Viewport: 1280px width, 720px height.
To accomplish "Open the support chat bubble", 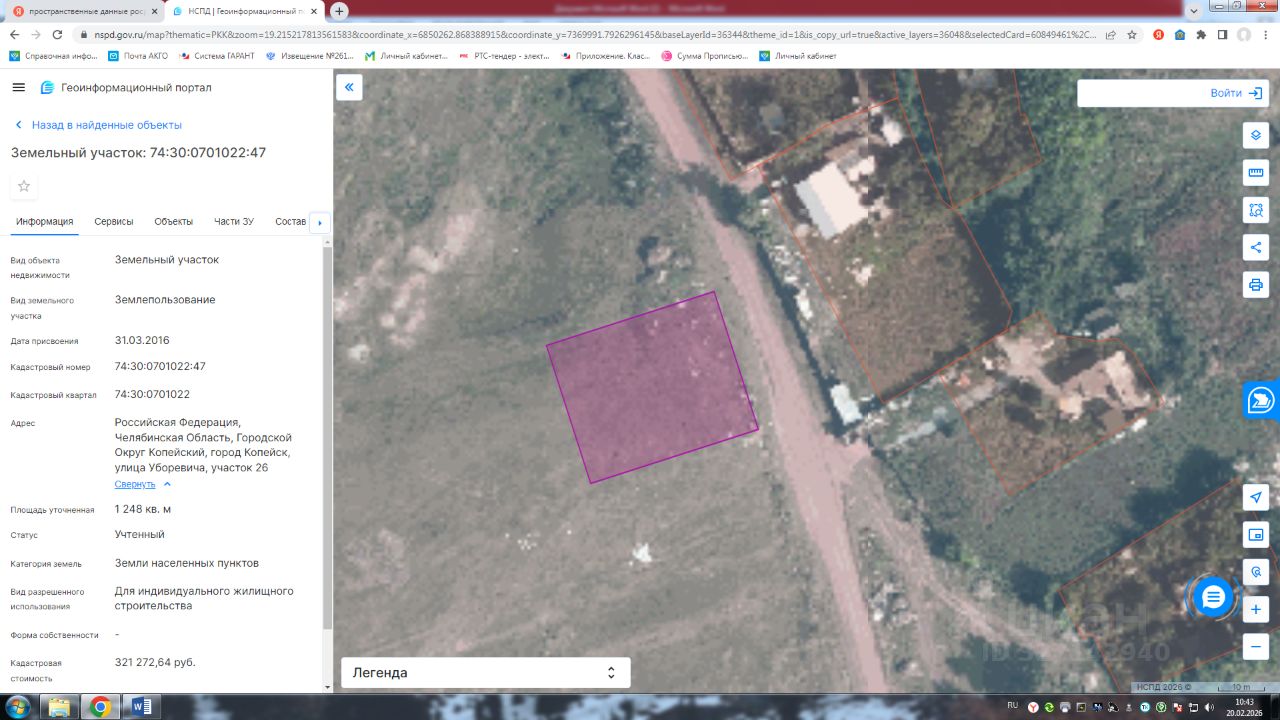I will (x=1213, y=598).
